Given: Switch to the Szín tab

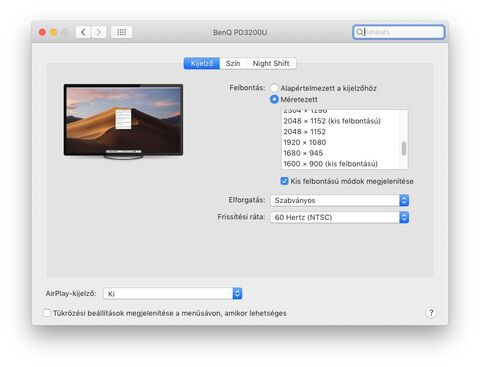Looking at the screenshot, I should [233, 63].
